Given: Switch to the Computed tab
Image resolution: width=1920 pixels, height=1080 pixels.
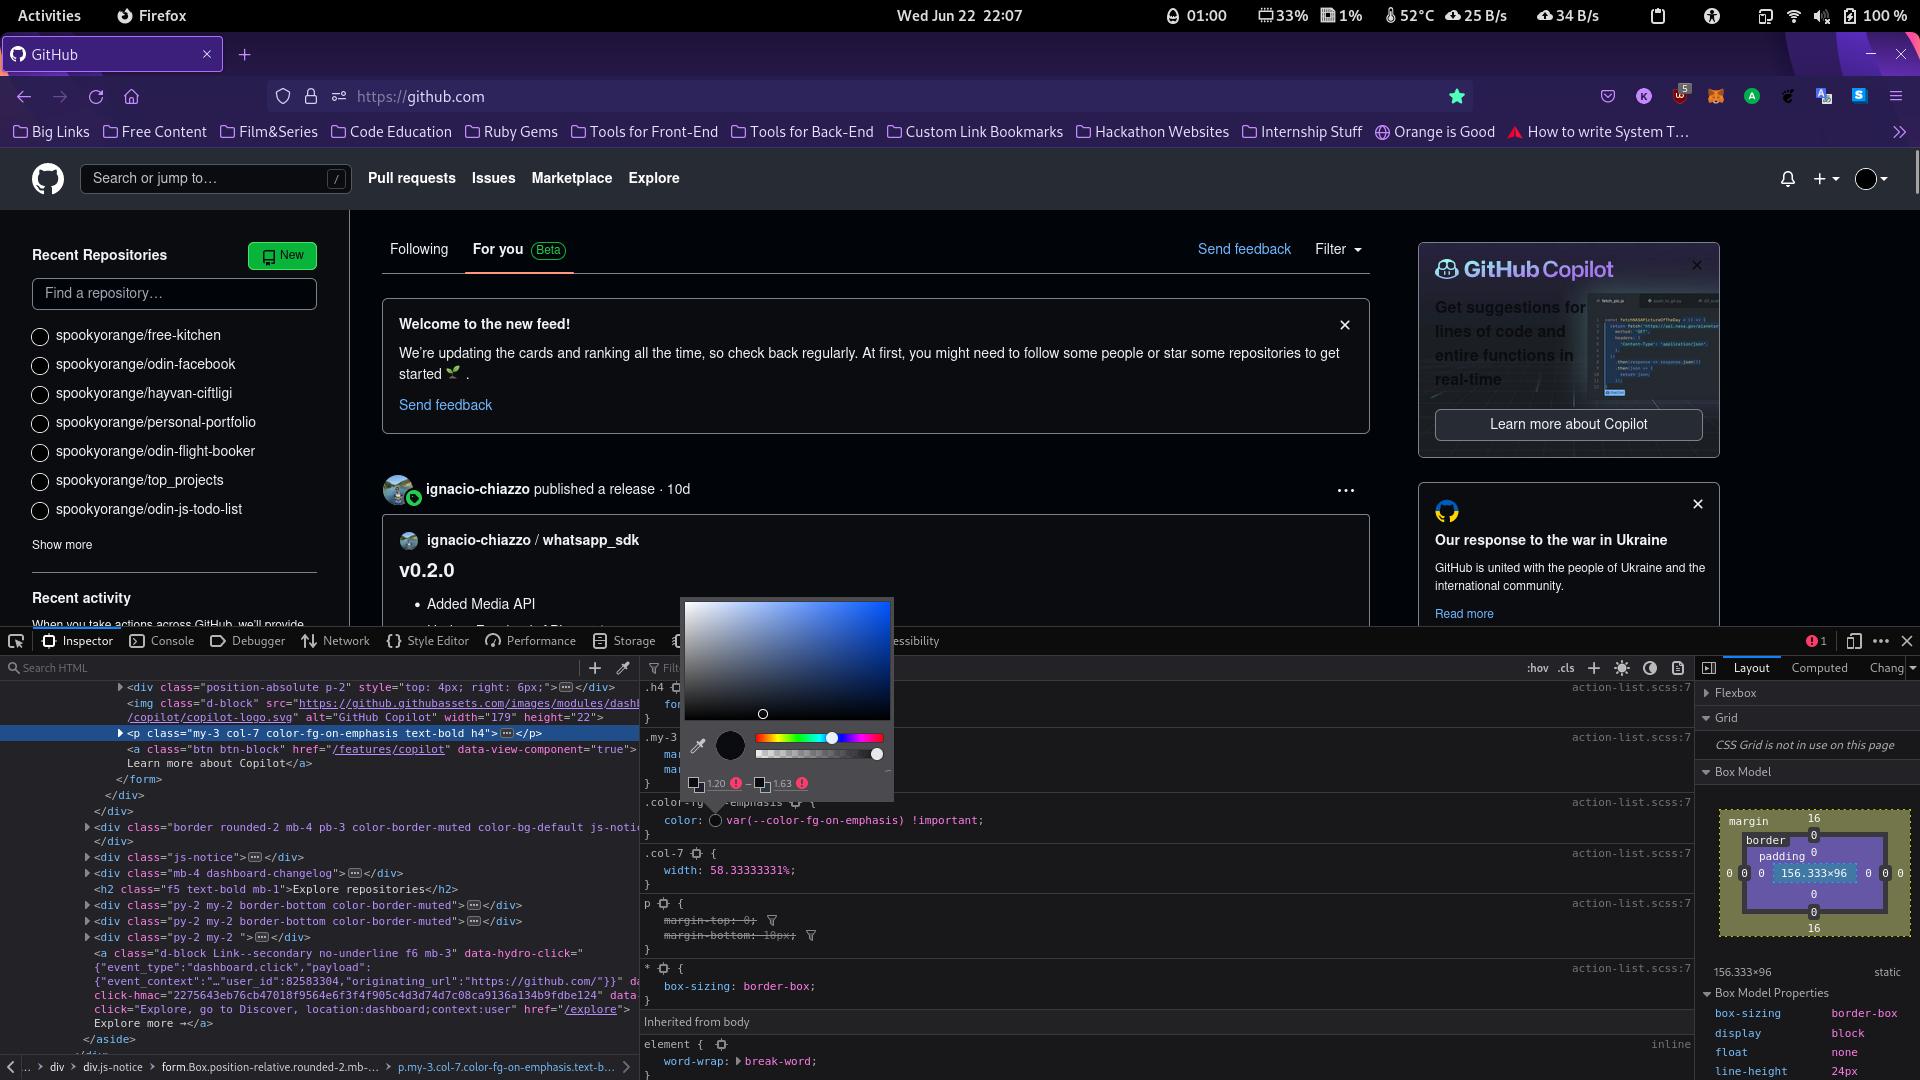Looking at the screenshot, I should click(x=1820, y=667).
